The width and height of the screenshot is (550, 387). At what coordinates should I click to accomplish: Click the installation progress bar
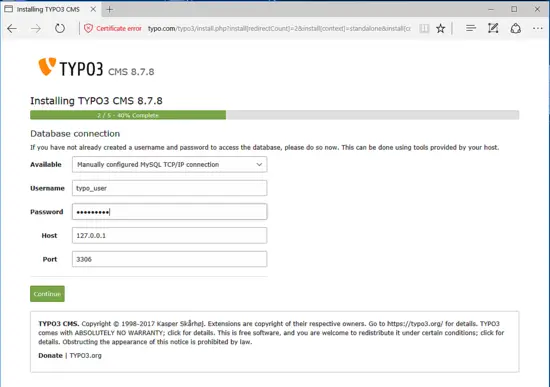coord(274,115)
